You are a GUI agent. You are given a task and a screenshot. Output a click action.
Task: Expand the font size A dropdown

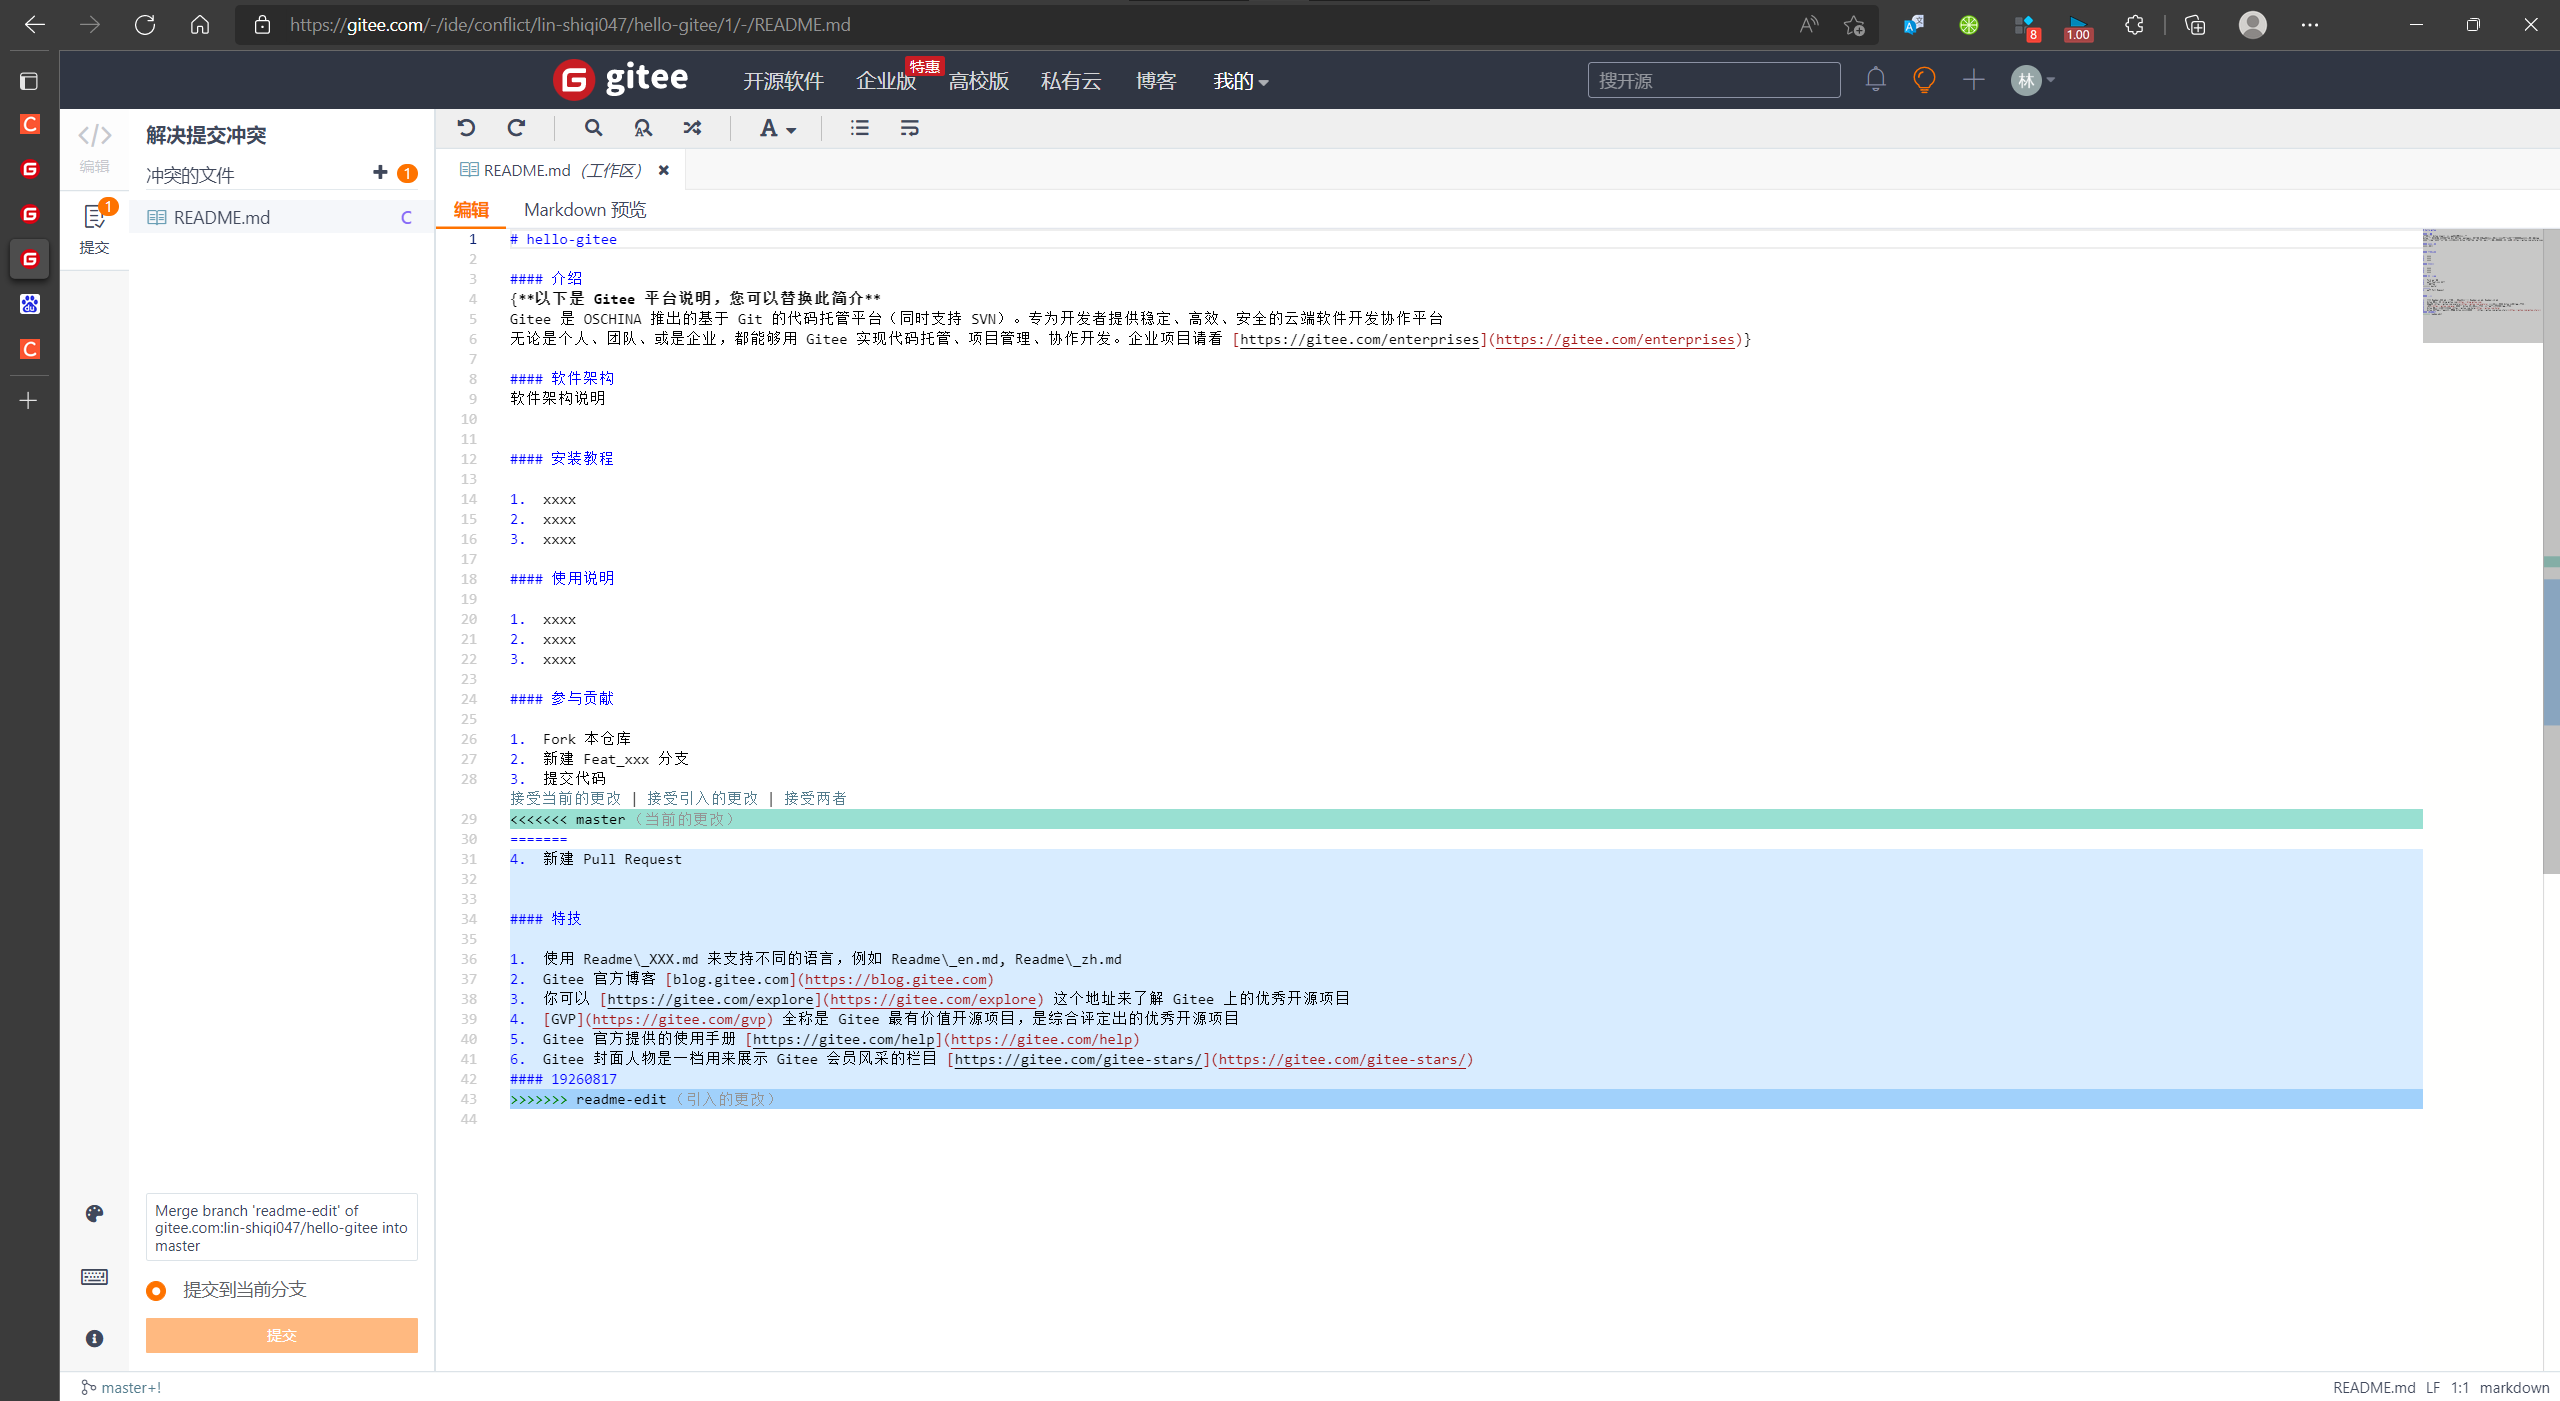coord(777,129)
